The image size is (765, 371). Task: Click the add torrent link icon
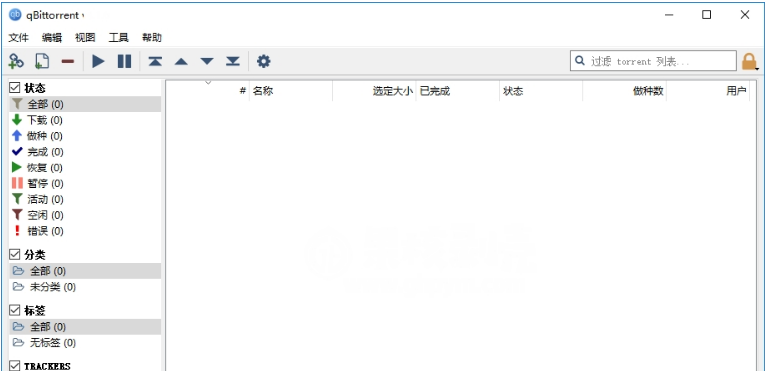16,61
